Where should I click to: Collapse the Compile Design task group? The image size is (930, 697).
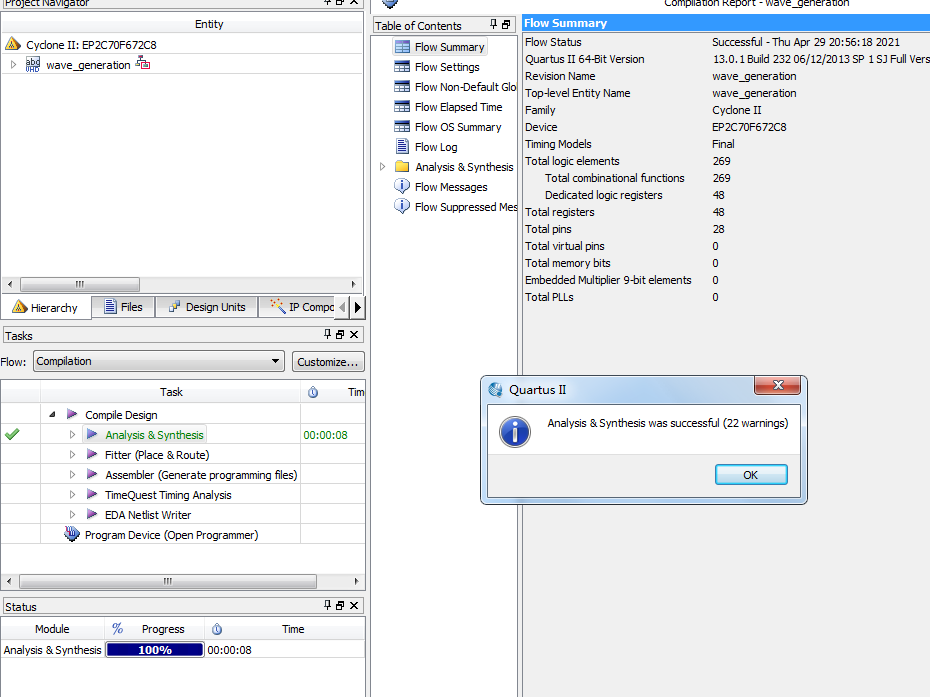coord(52,415)
